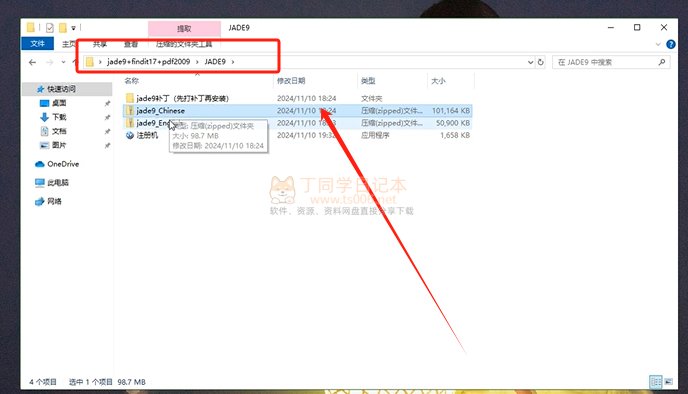Open the address bar history dropdown
This screenshot has width=688, height=394.
coord(530,62)
